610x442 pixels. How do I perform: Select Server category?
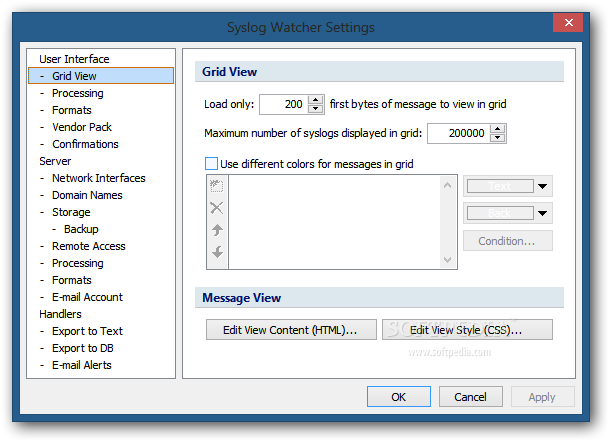pos(55,161)
